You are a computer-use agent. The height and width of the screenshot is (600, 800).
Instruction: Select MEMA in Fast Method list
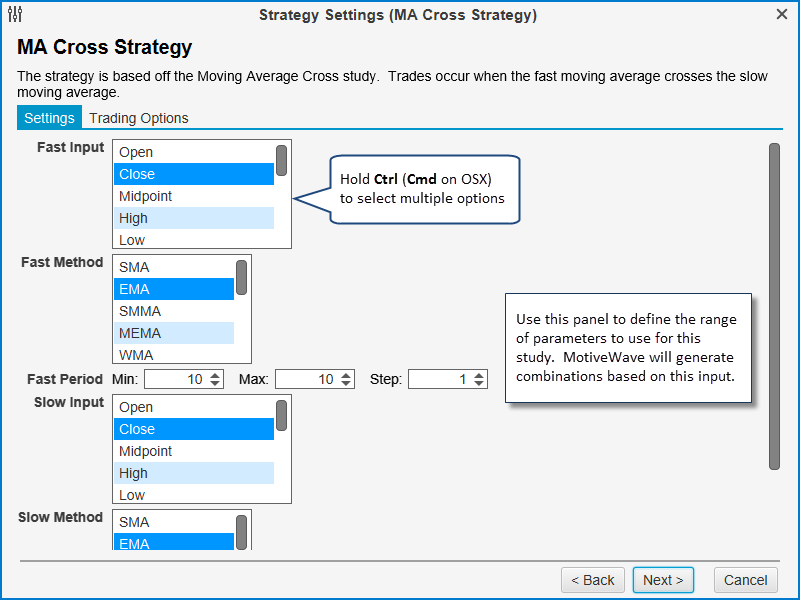[173, 333]
